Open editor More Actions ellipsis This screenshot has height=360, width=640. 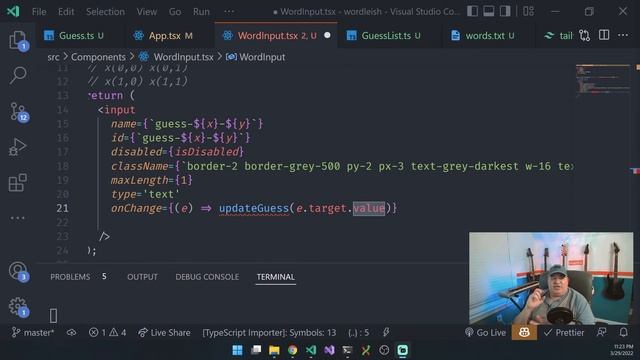point(623,35)
